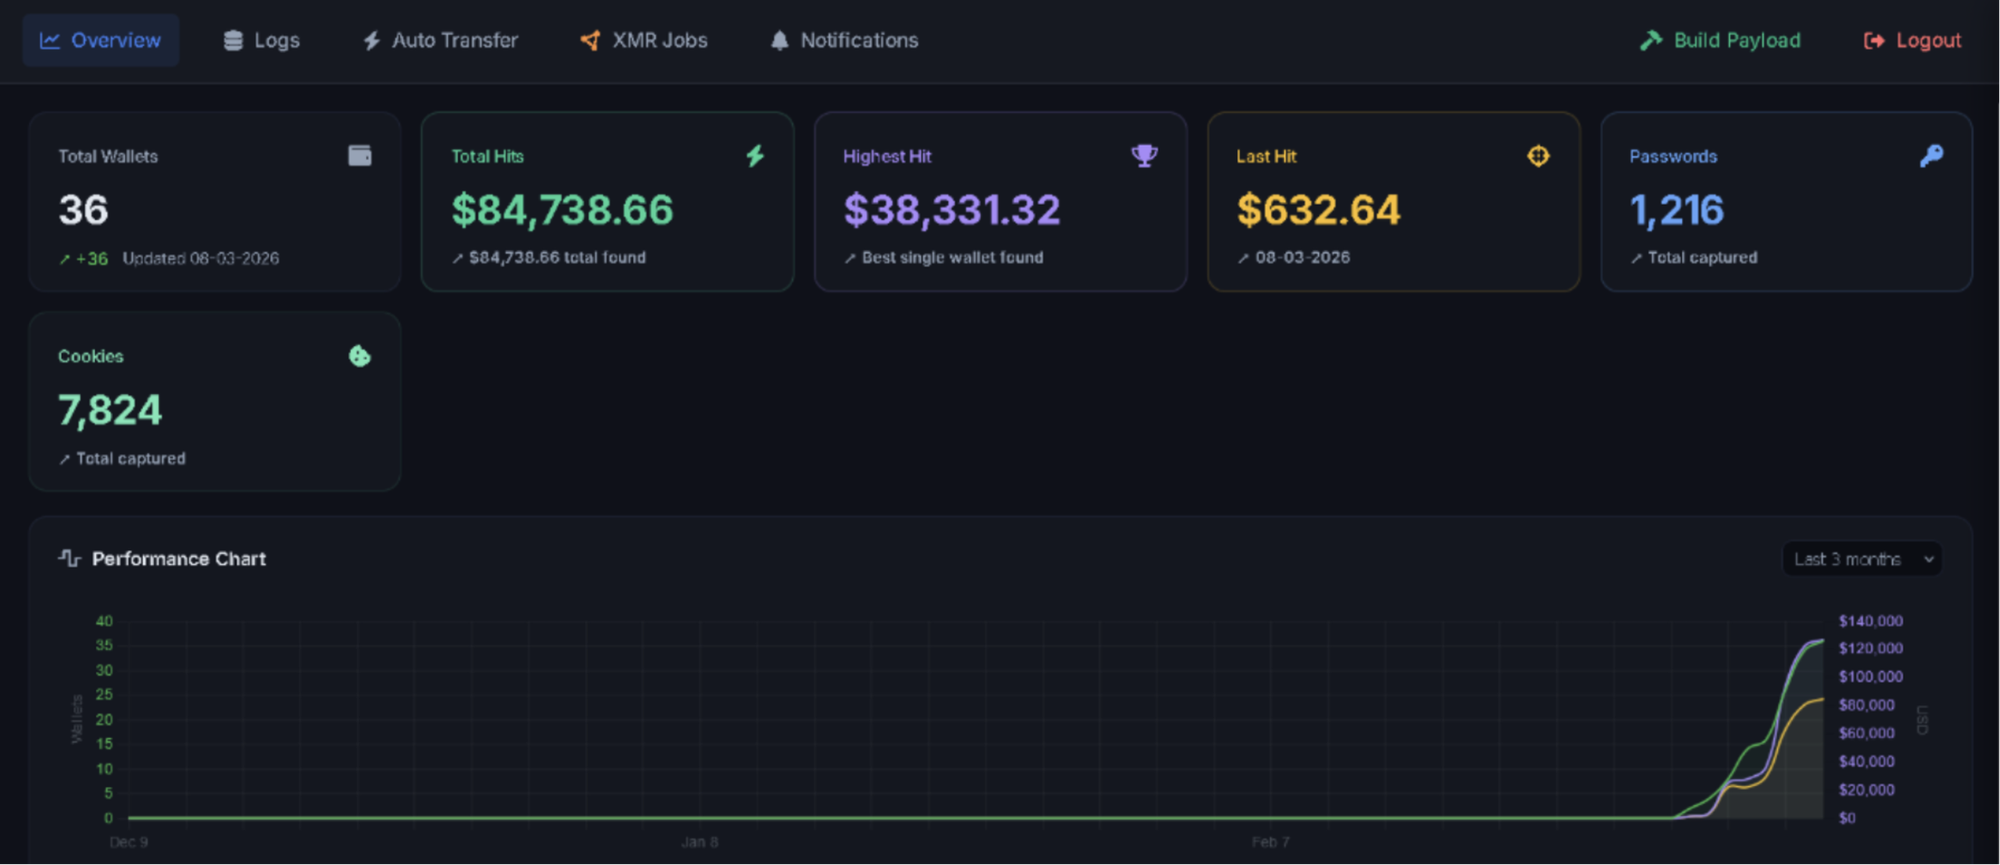
Task: Click the $84,738.66 Total Hits value
Action: click(562, 210)
